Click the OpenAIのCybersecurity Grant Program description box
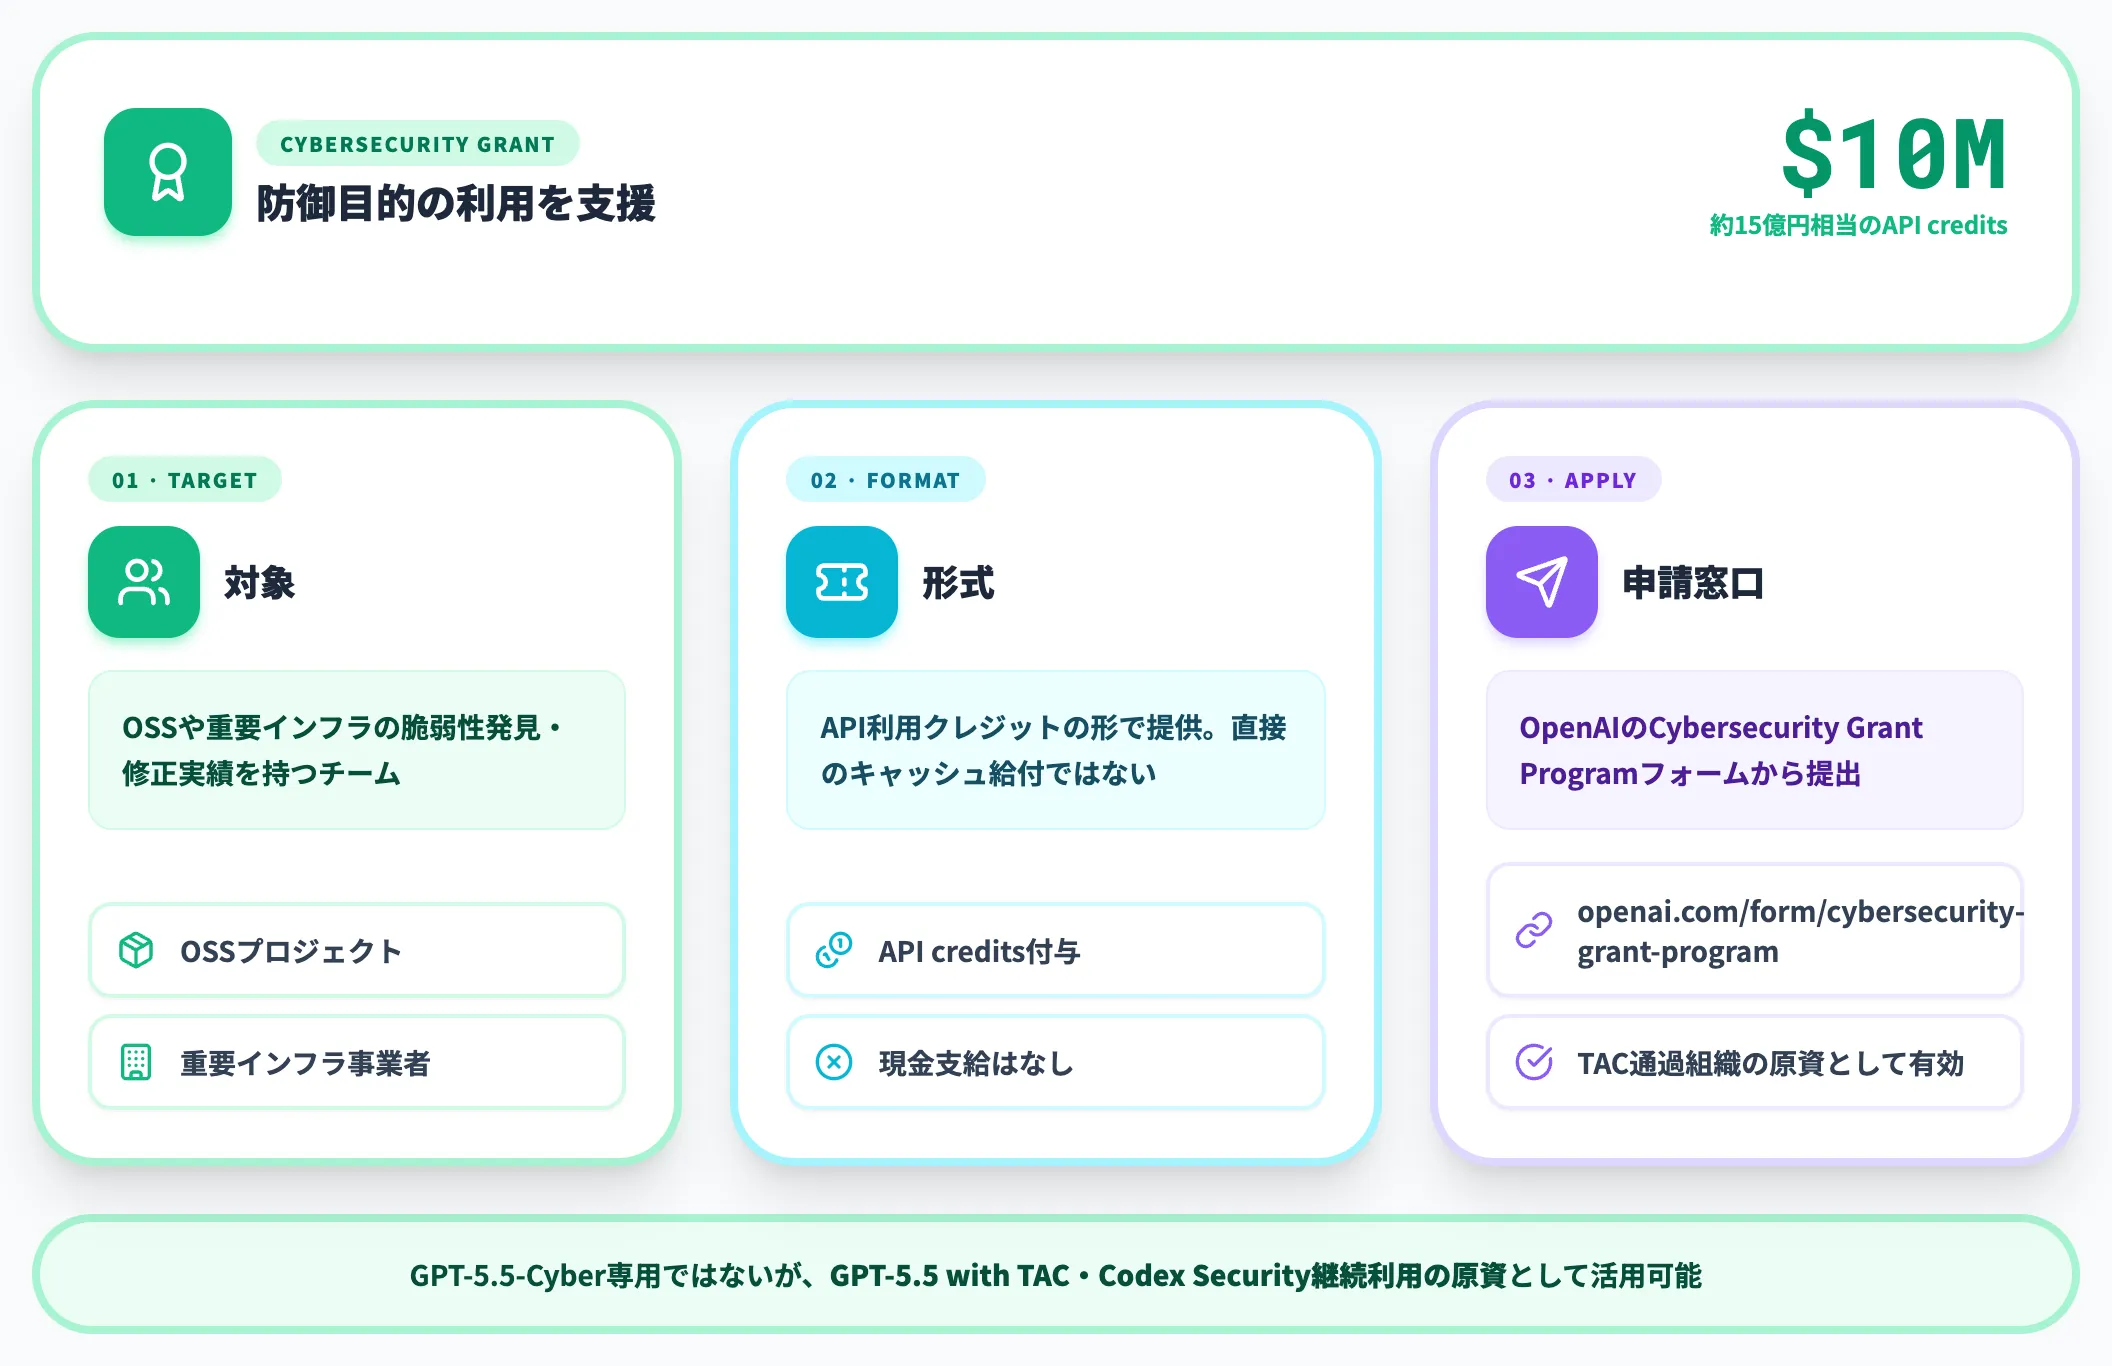This screenshot has height=1366, width=2112. [1755, 750]
